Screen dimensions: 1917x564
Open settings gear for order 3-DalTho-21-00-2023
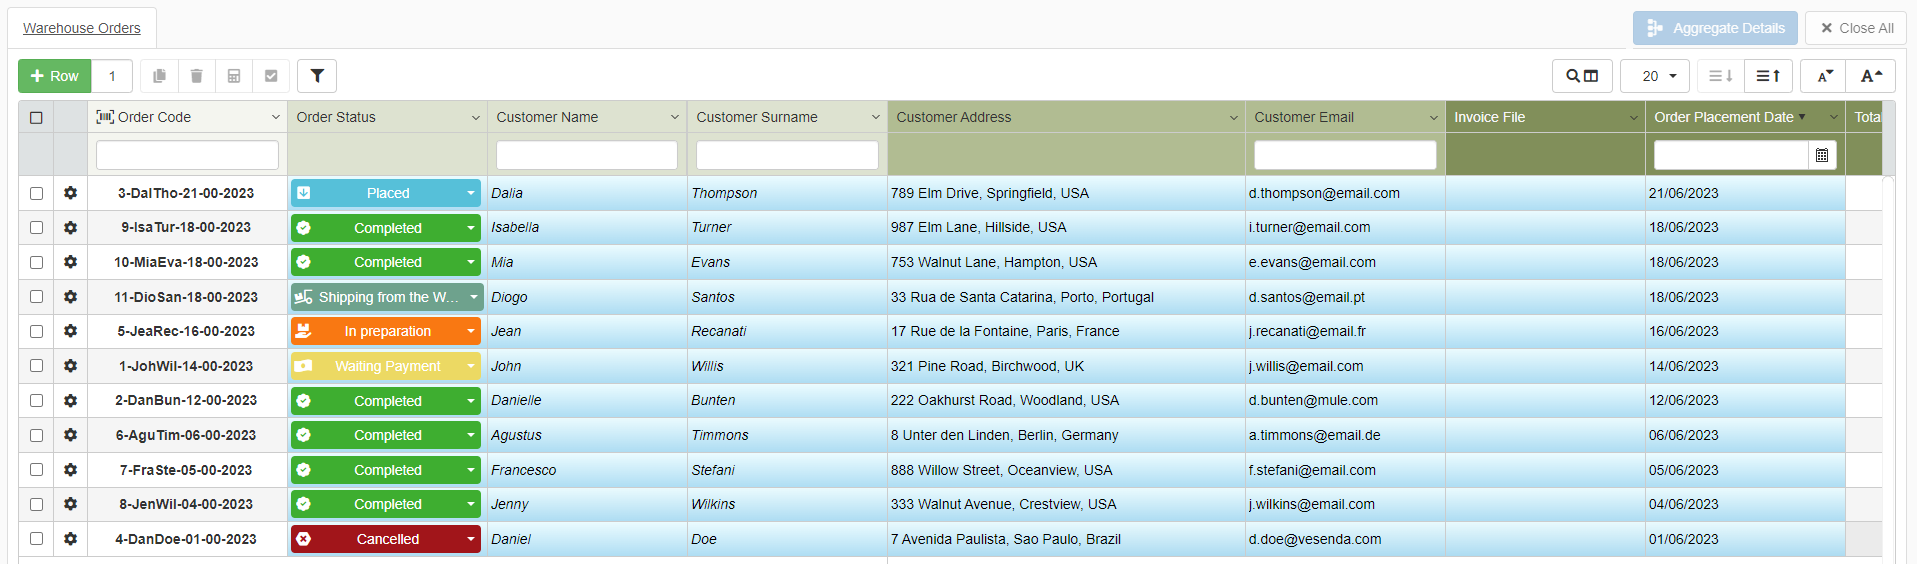tap(70, 193)
